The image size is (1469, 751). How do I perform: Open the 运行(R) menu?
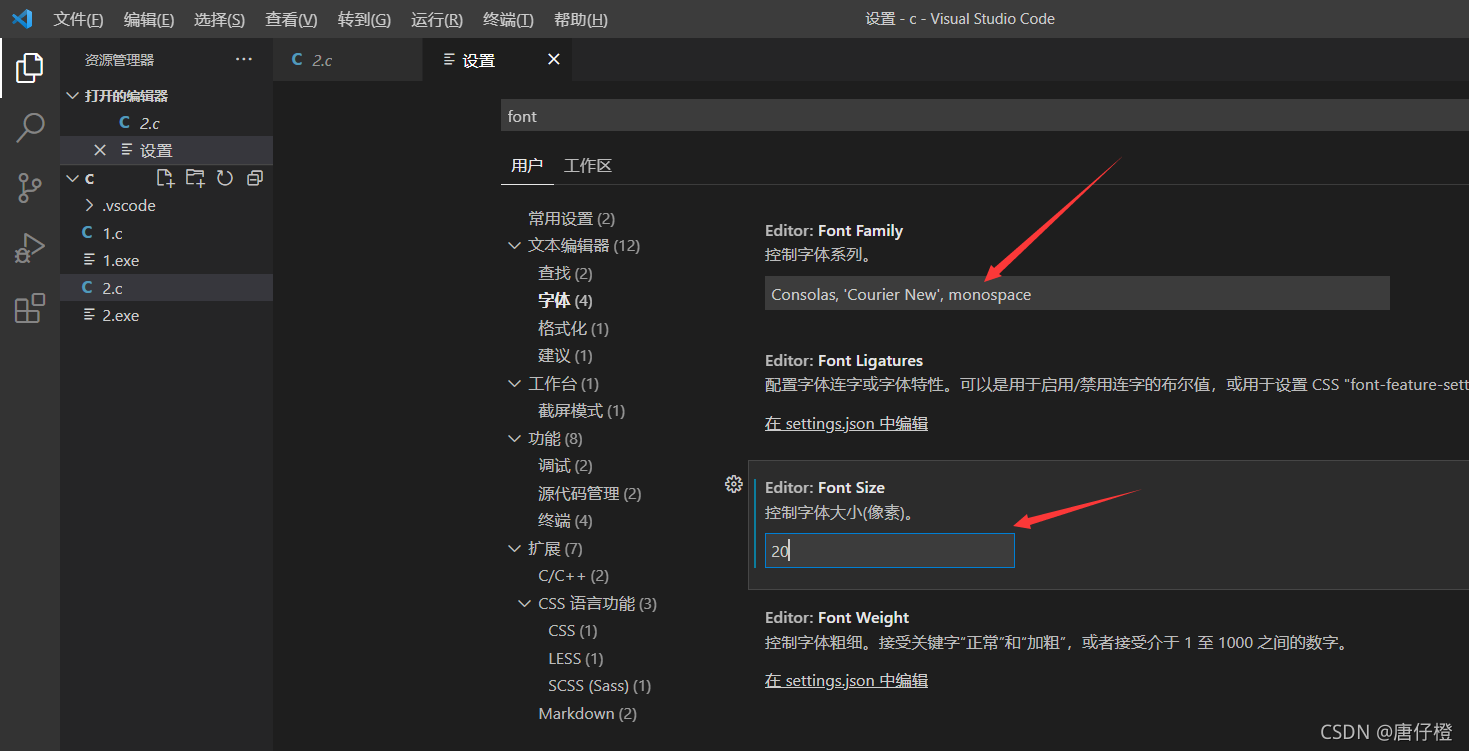(x=437, y=20)
